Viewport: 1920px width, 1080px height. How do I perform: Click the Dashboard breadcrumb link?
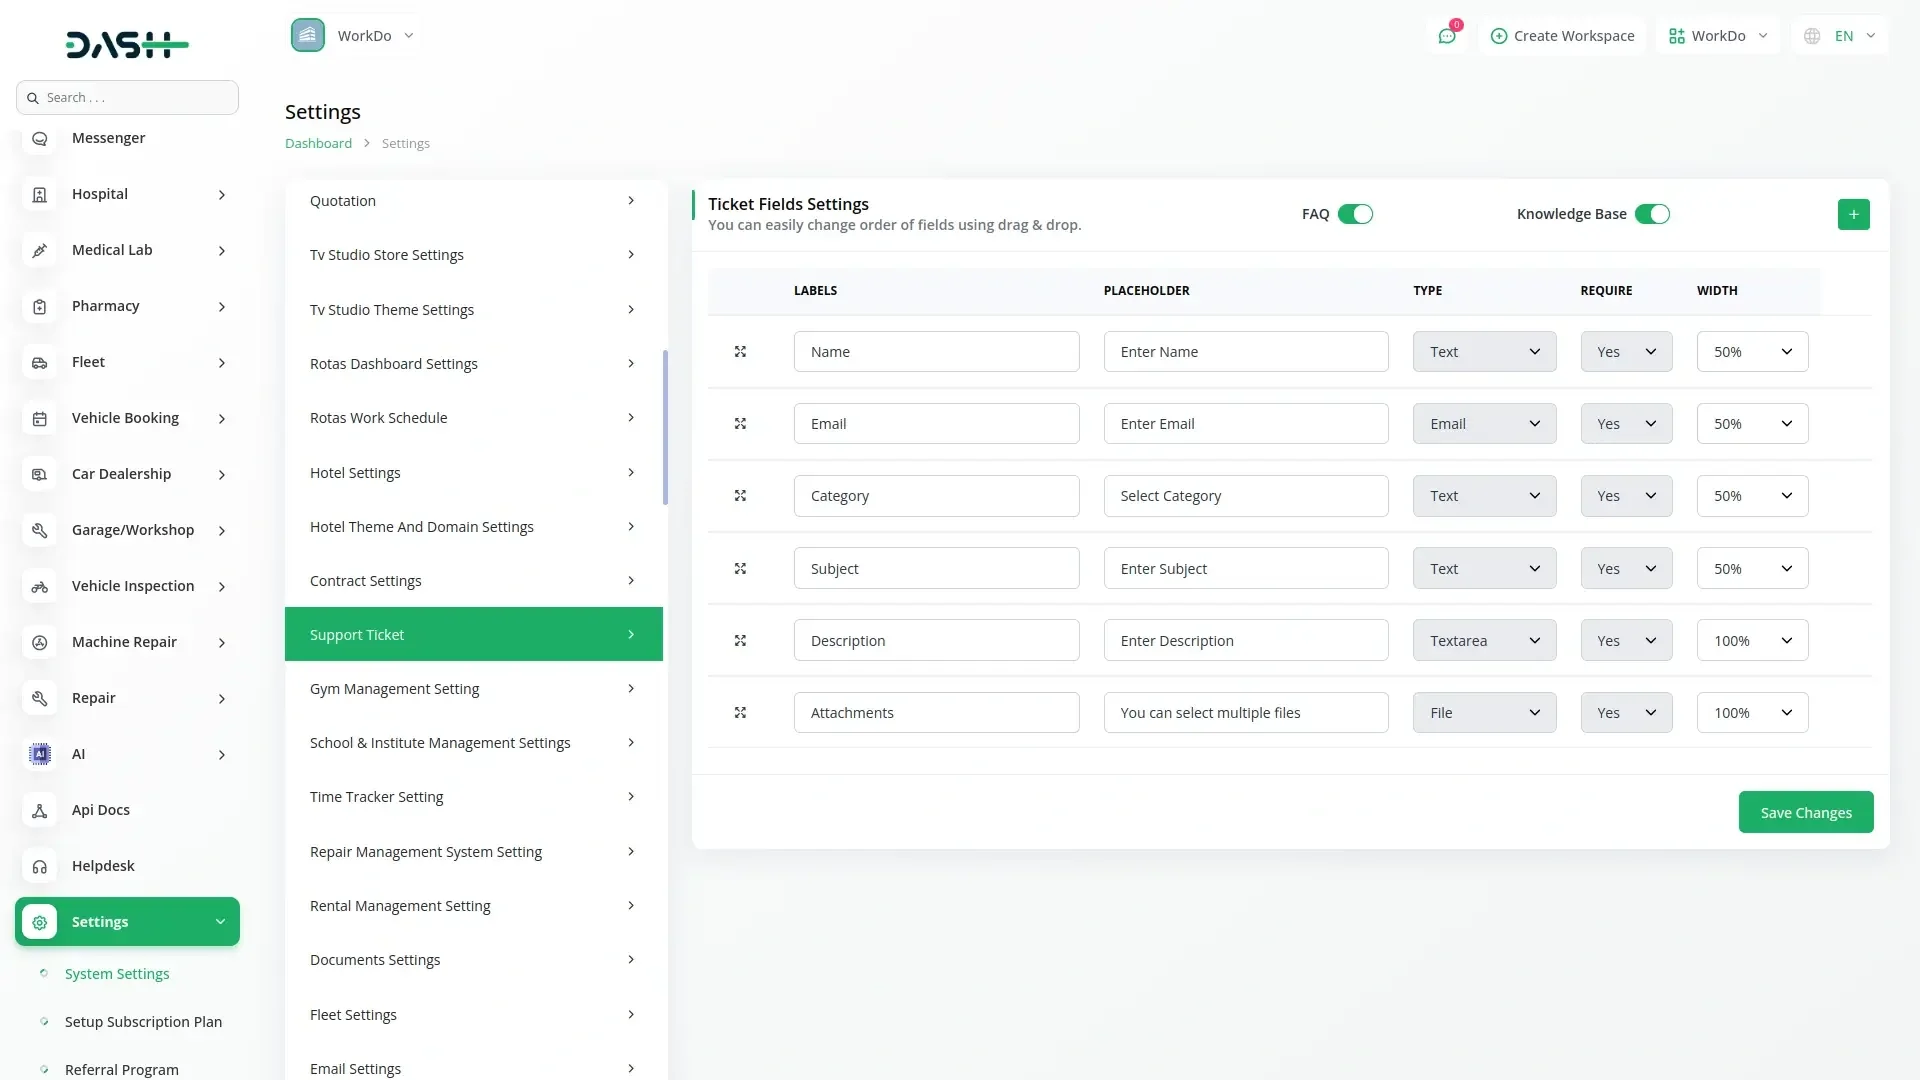click(318, 144)
